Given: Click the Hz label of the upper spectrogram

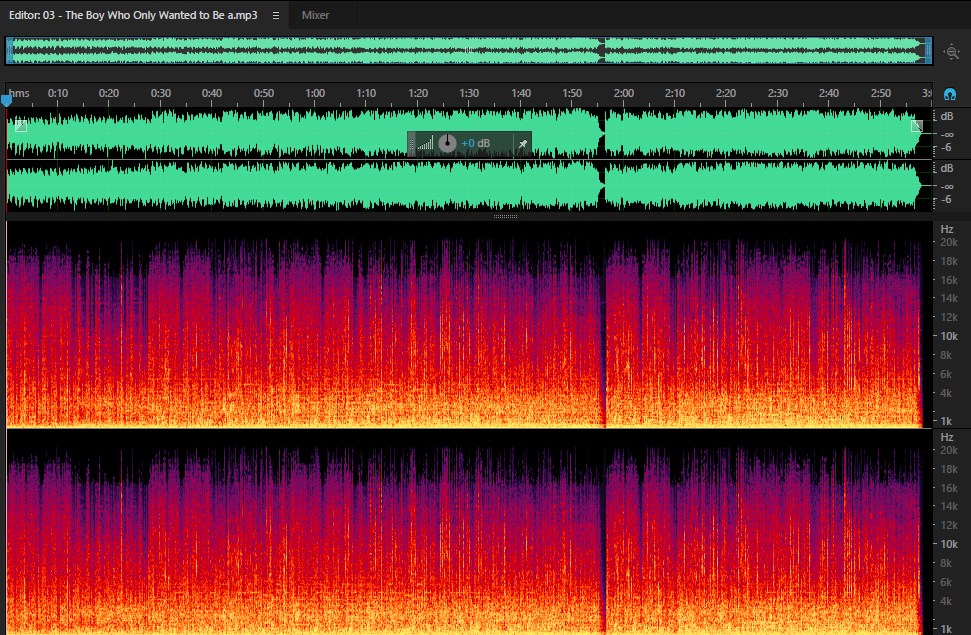Looking at the screenshot, I should click(x=947, y=229).
